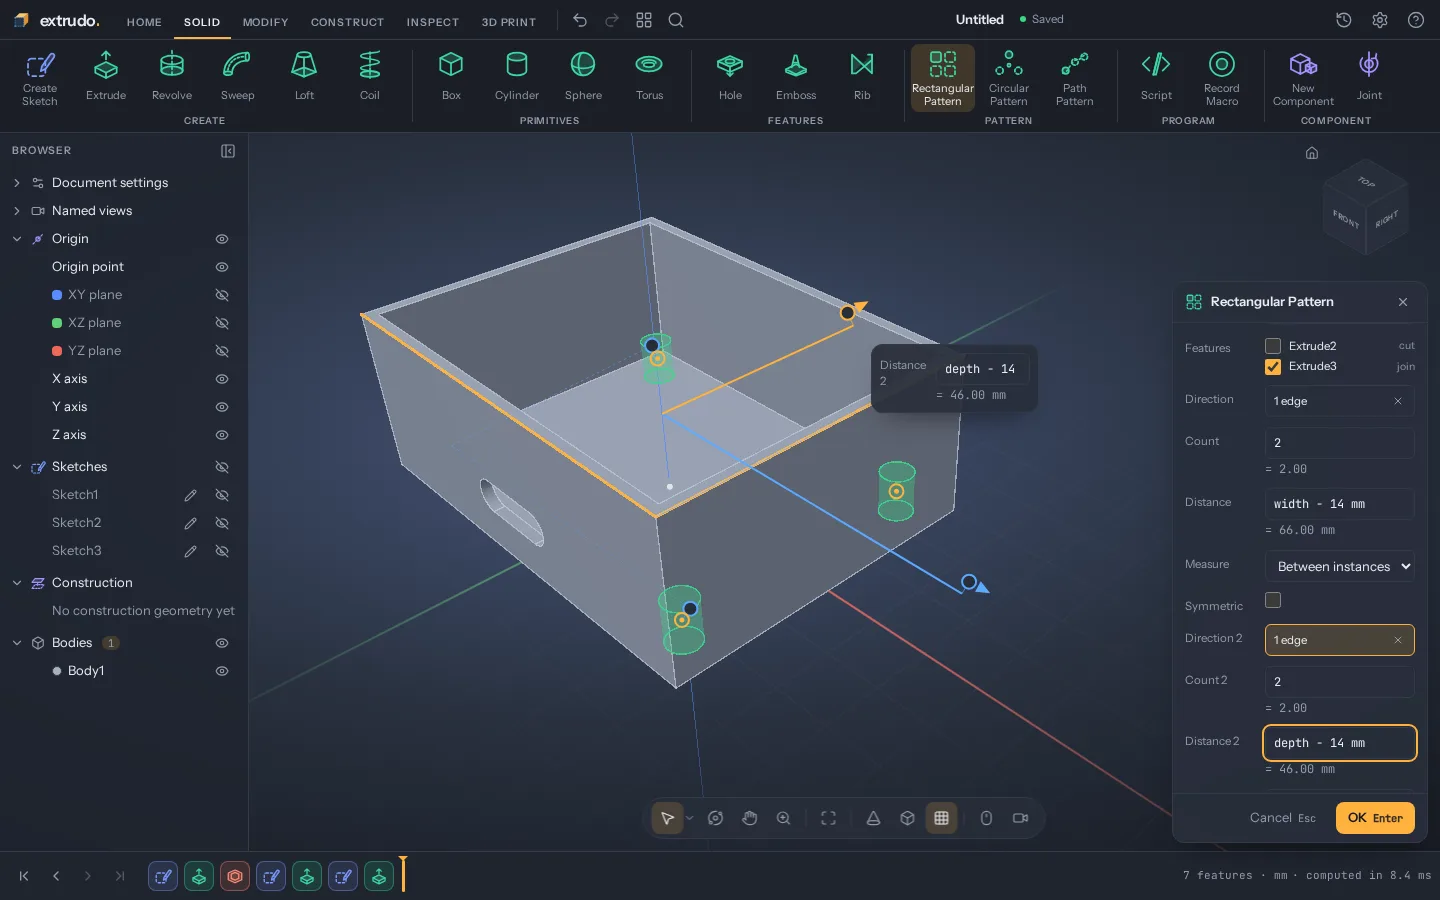Open the Script editor tool
The image size is (1440, 900).
[x=1156, y=77]
